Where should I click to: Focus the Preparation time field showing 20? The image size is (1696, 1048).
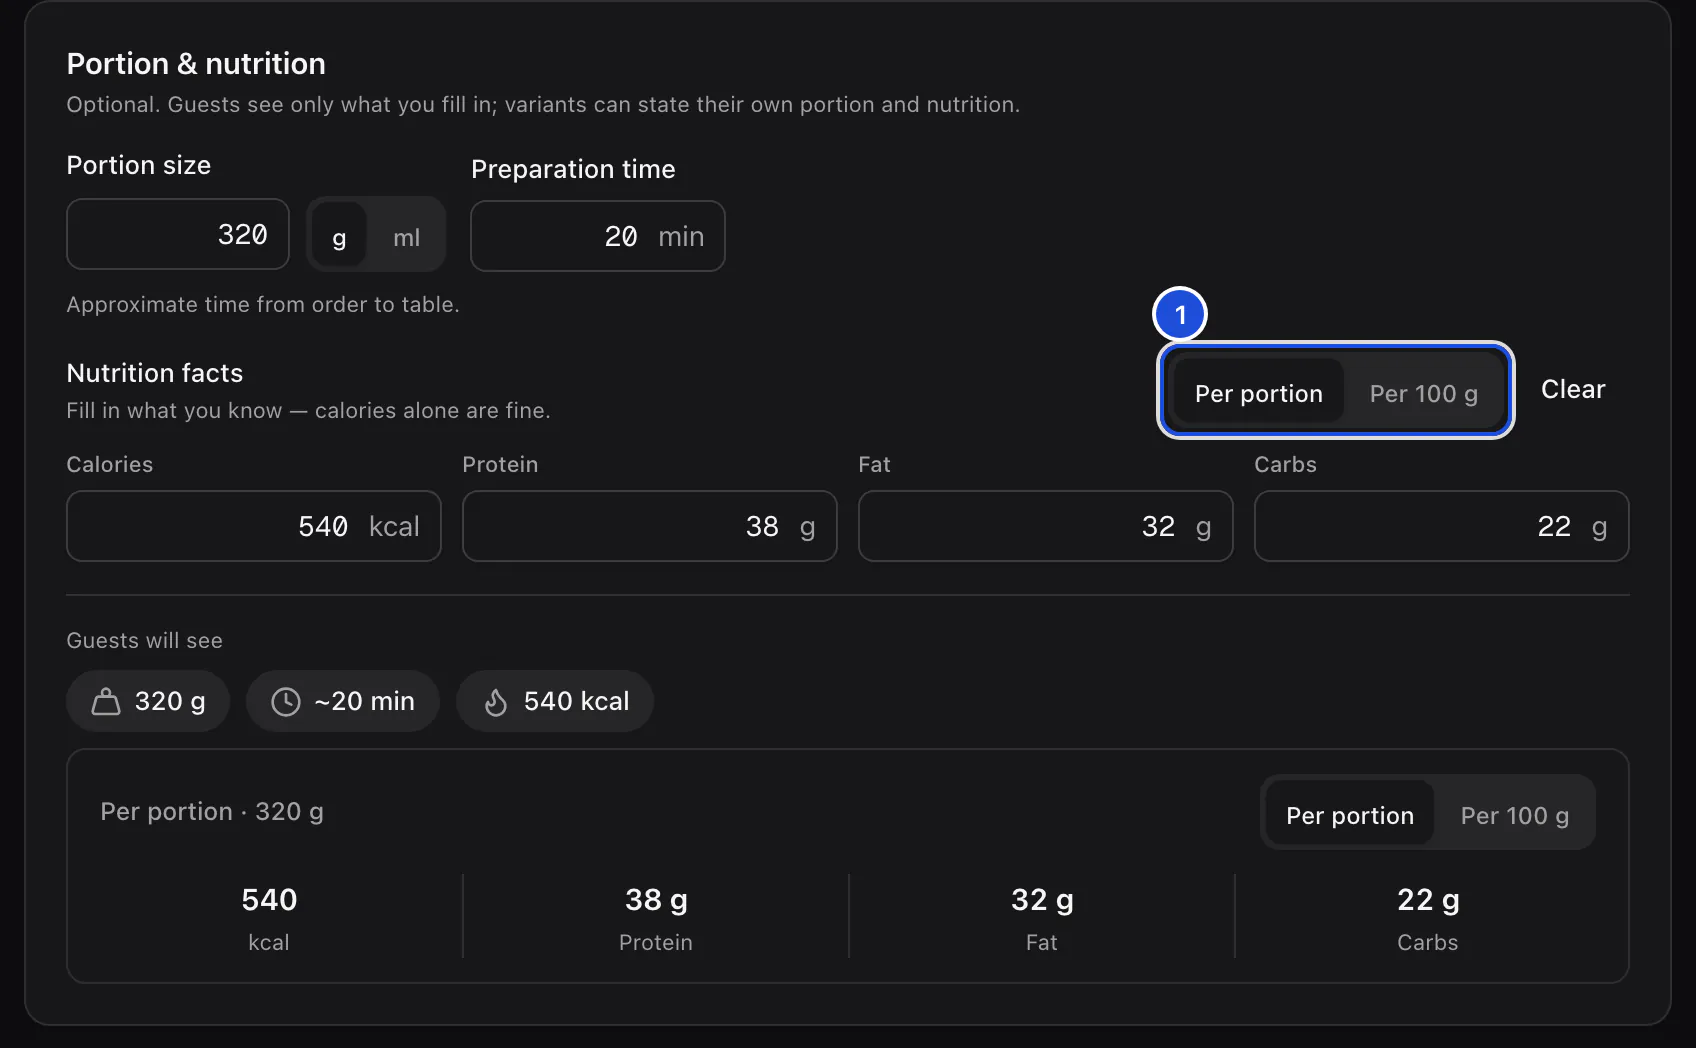click(598, 236)
